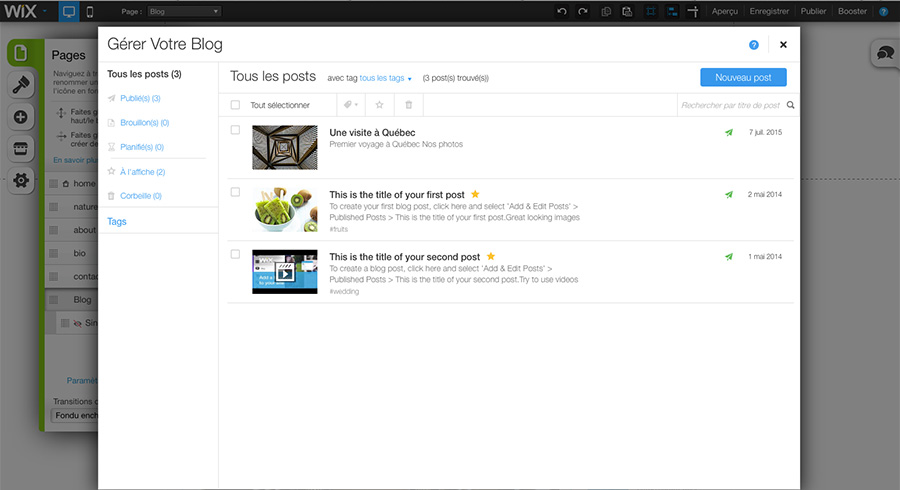Filter by Brouillon(s) (0)
This screenshot has width=900, height=490.
(145, 123)
